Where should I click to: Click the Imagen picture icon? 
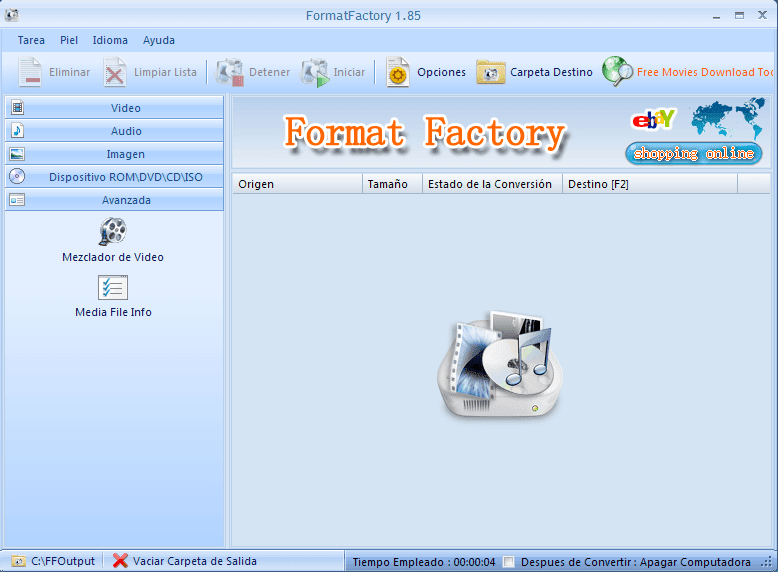click(x=17, y=154)
